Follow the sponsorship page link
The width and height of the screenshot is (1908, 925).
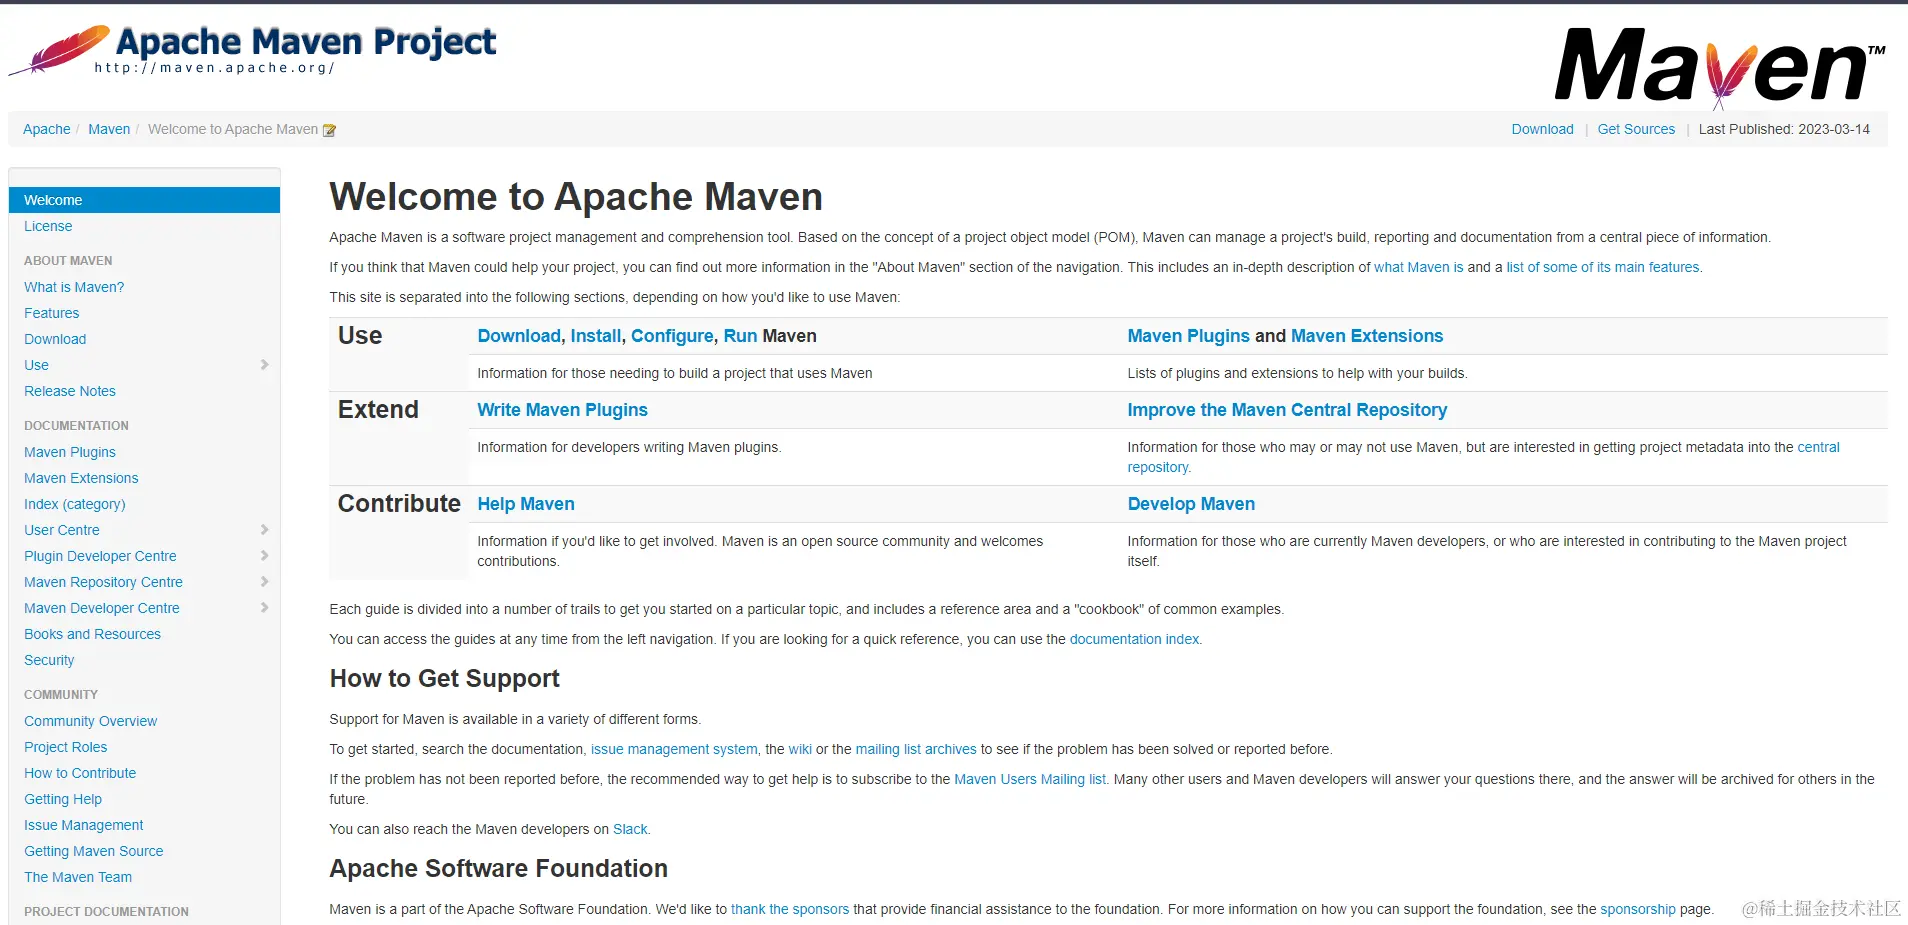pyautogui.click(x=1638, y=909)
